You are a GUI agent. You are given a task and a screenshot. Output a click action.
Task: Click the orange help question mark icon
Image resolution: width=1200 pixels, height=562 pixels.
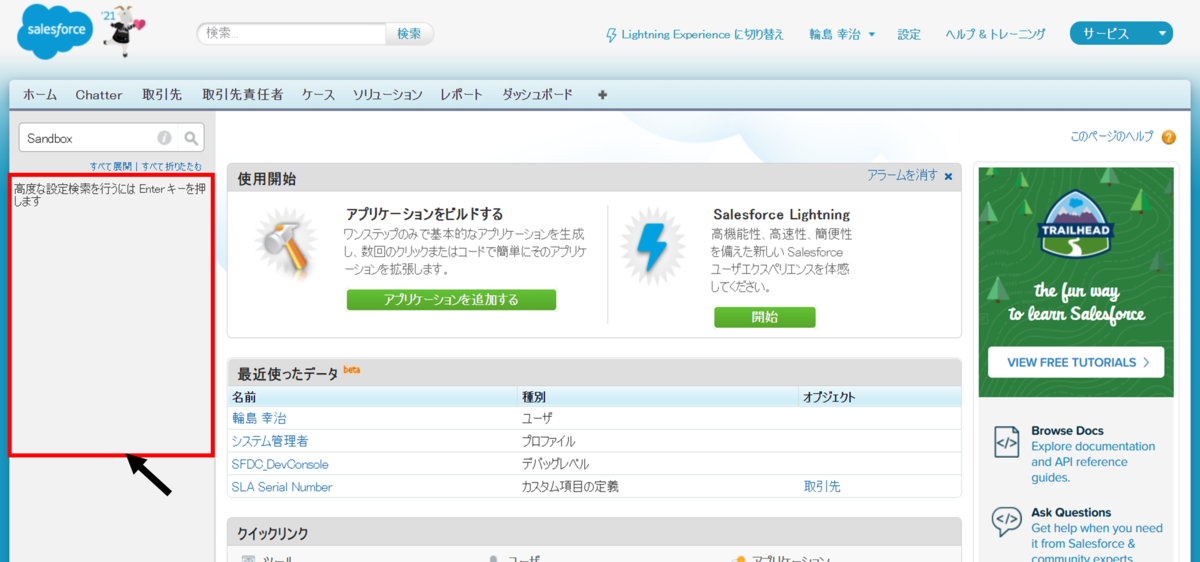[x=1168, y=137]
